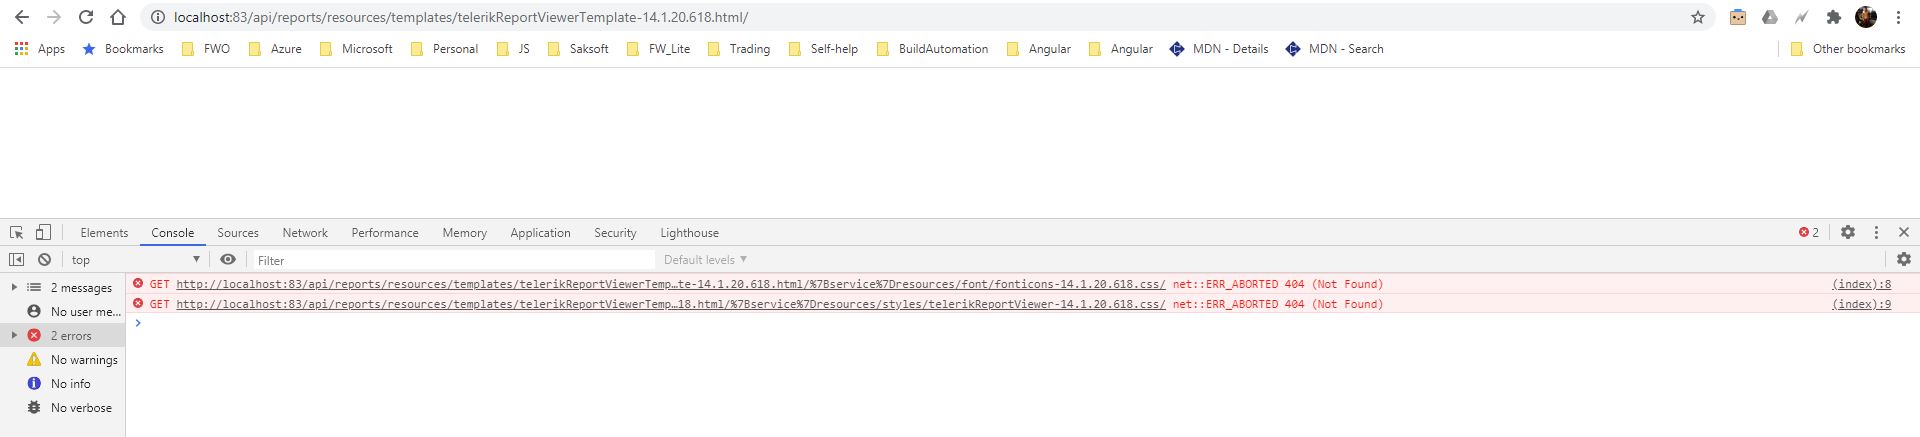Switch to the Elements tab
Screen dimensions: 1920x437
click(x=104, y=233)
